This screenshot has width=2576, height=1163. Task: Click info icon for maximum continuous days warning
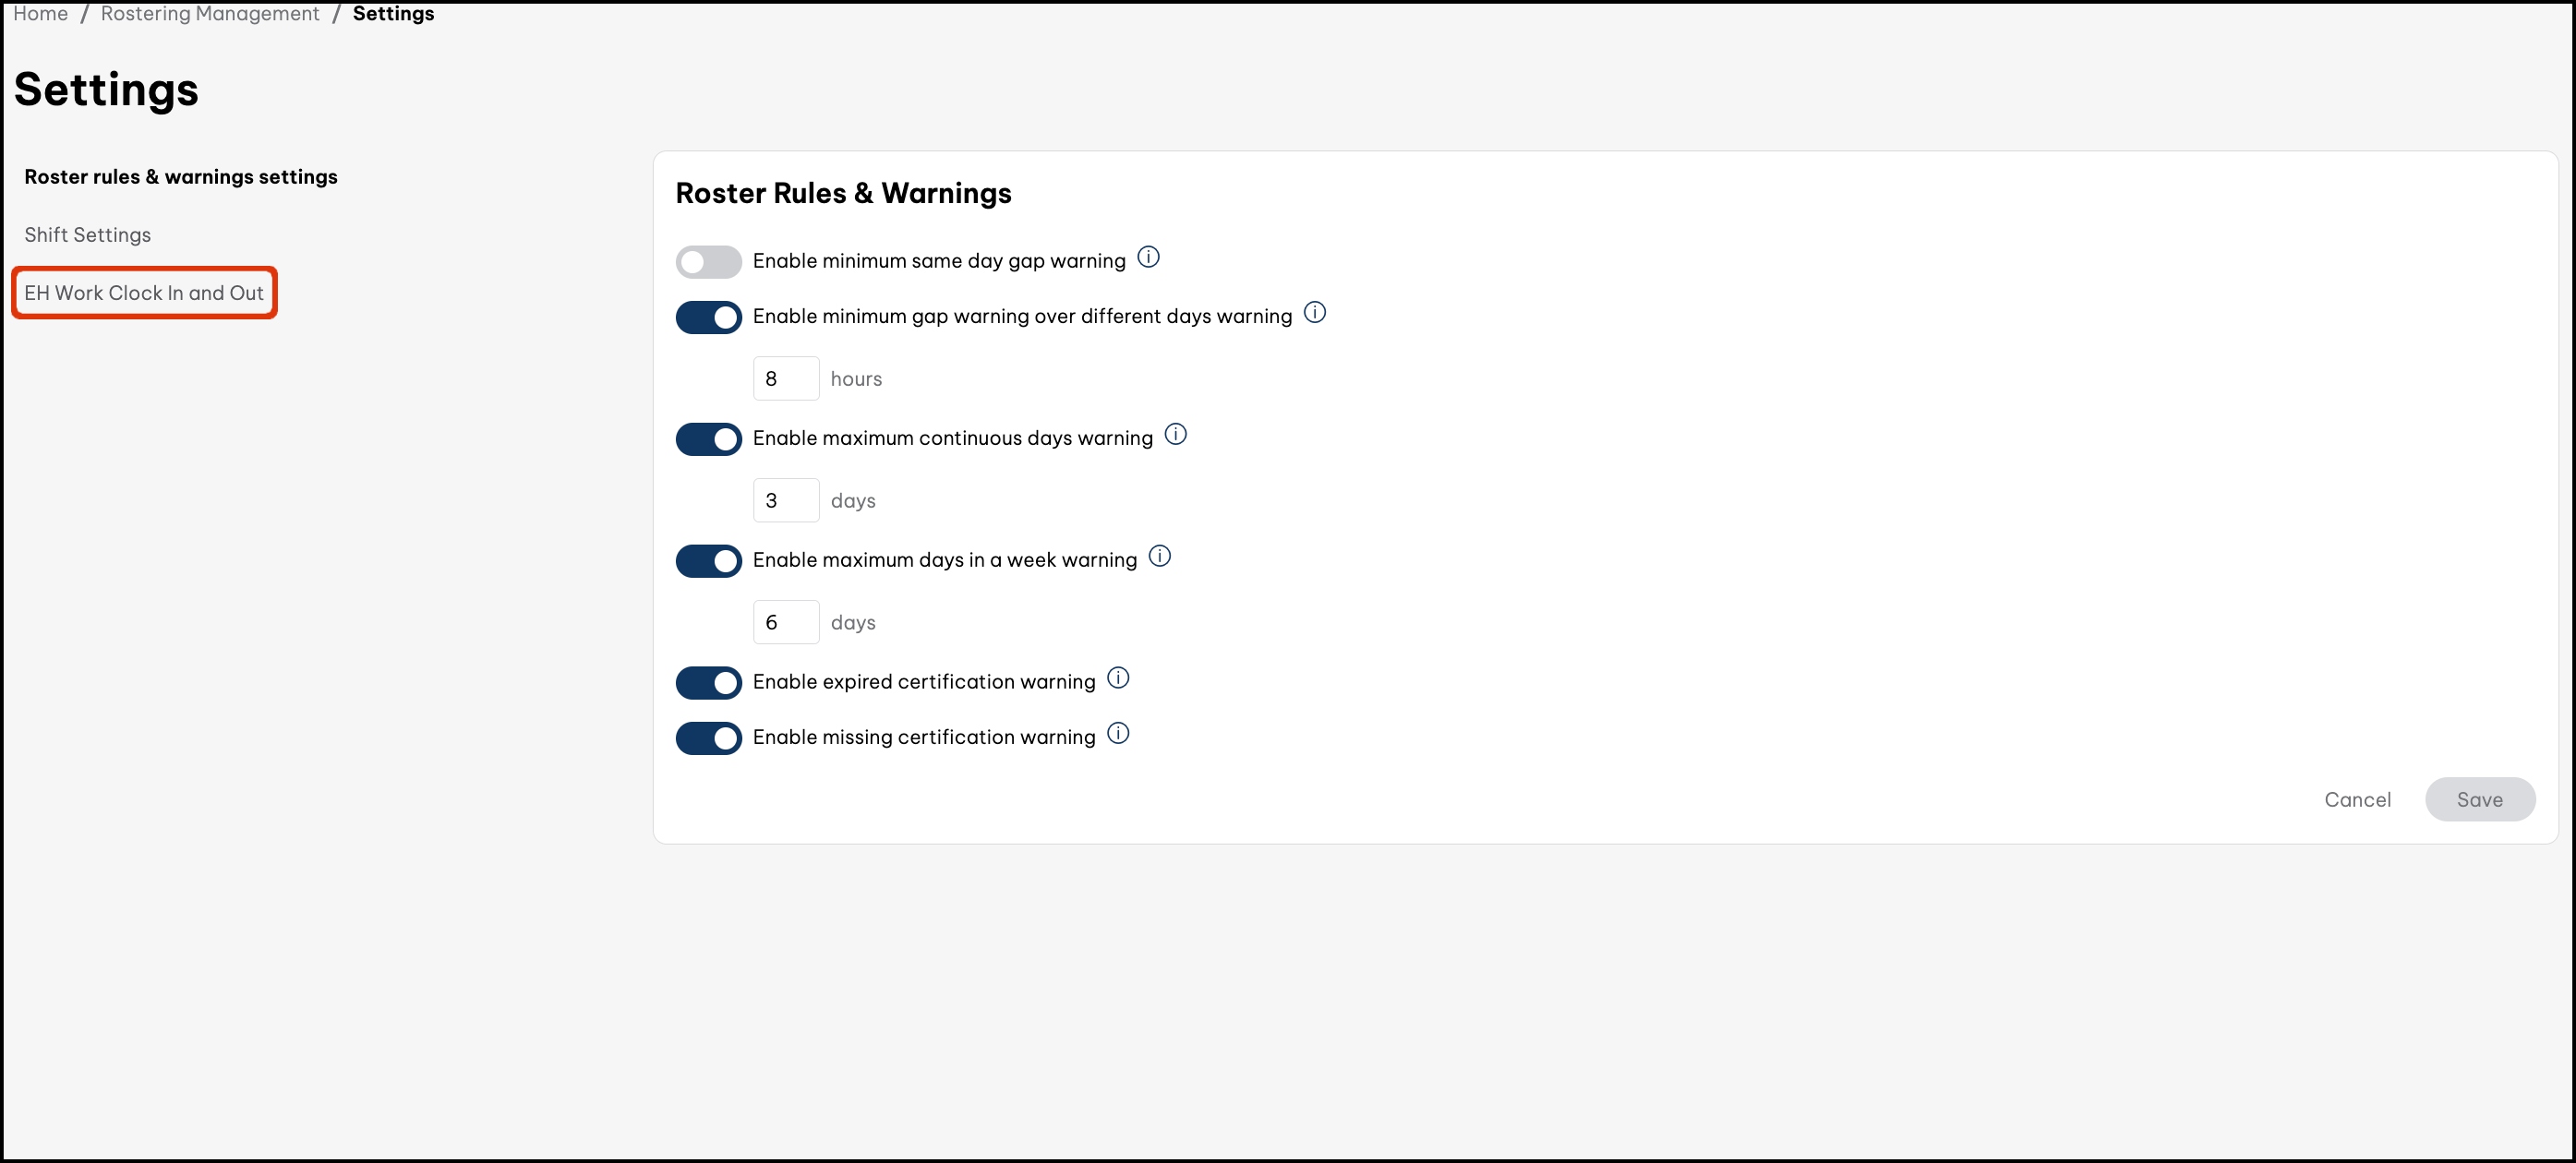pos(1176,435)
